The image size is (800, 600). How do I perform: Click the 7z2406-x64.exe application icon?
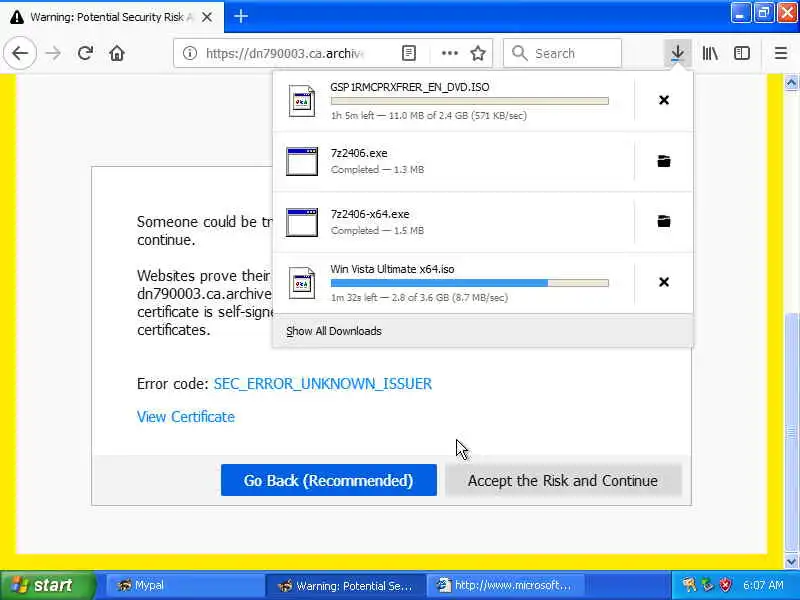point(302,222)
